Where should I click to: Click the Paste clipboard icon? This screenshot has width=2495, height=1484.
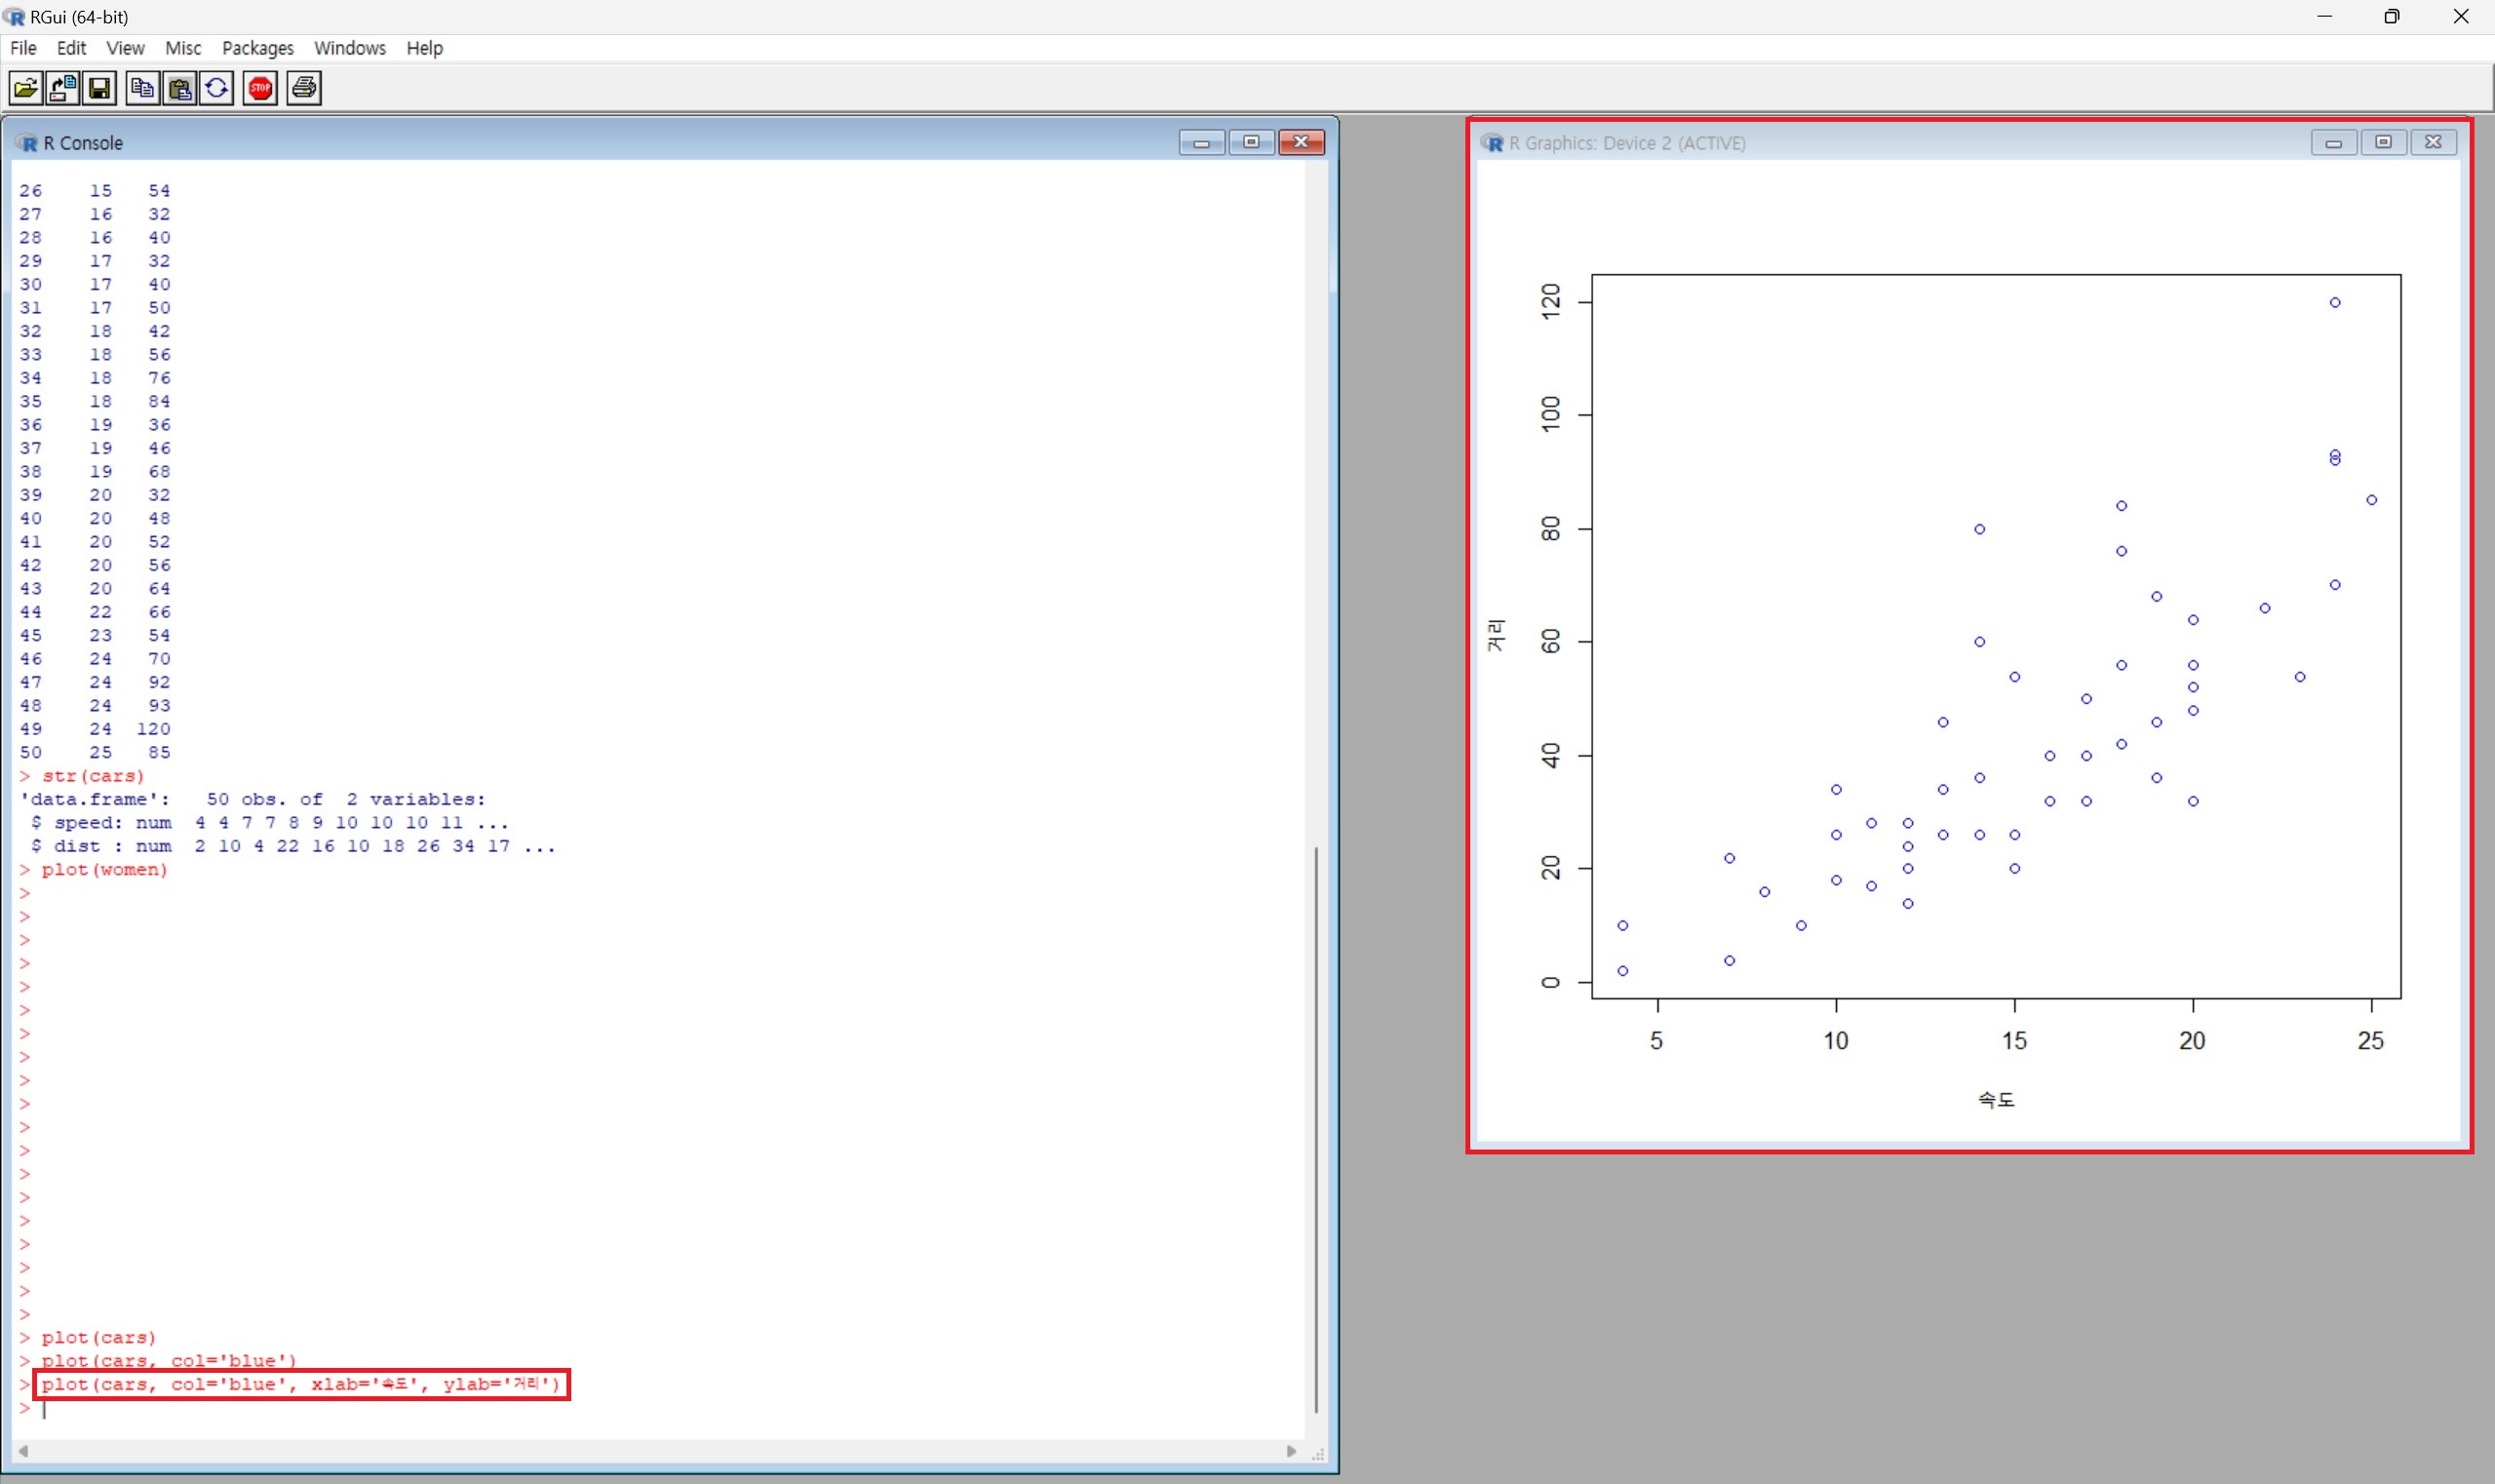tap(180, 89)
